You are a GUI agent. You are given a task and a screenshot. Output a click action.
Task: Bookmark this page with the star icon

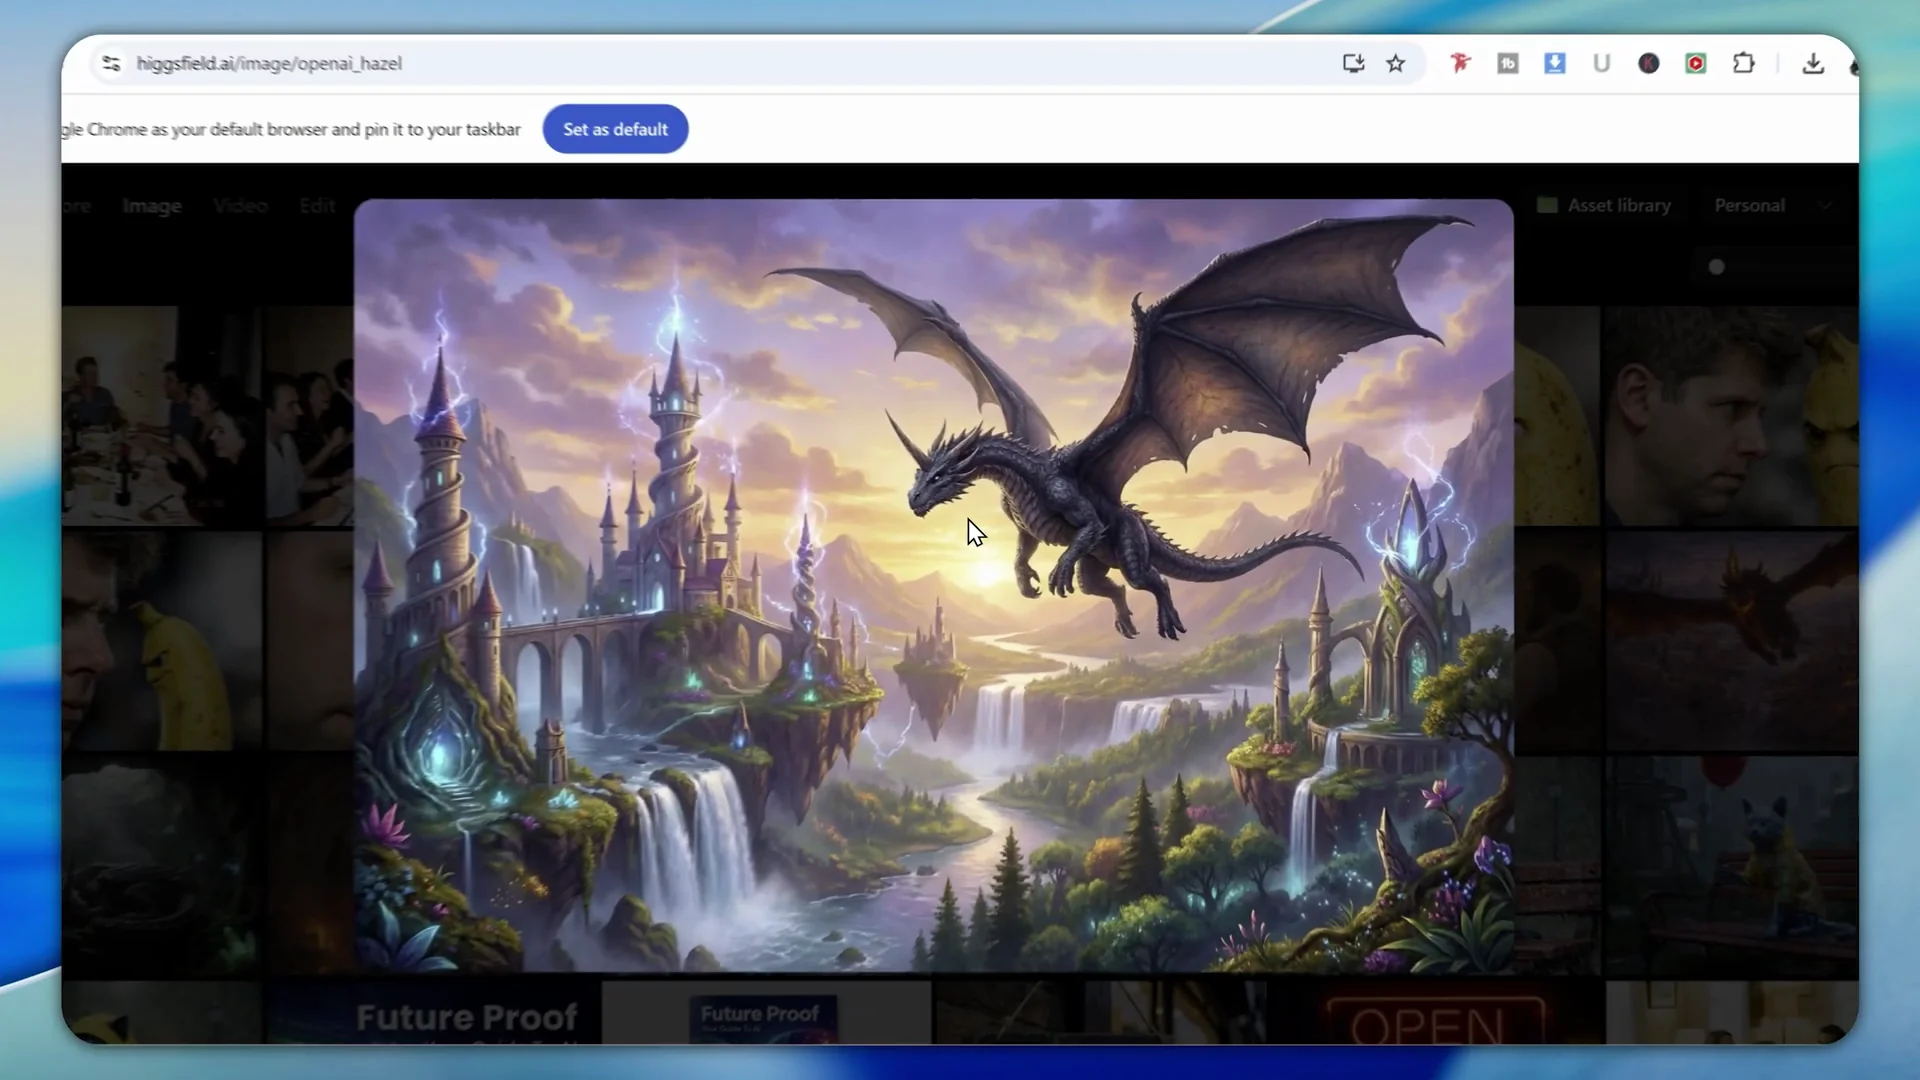point(1396,64)
